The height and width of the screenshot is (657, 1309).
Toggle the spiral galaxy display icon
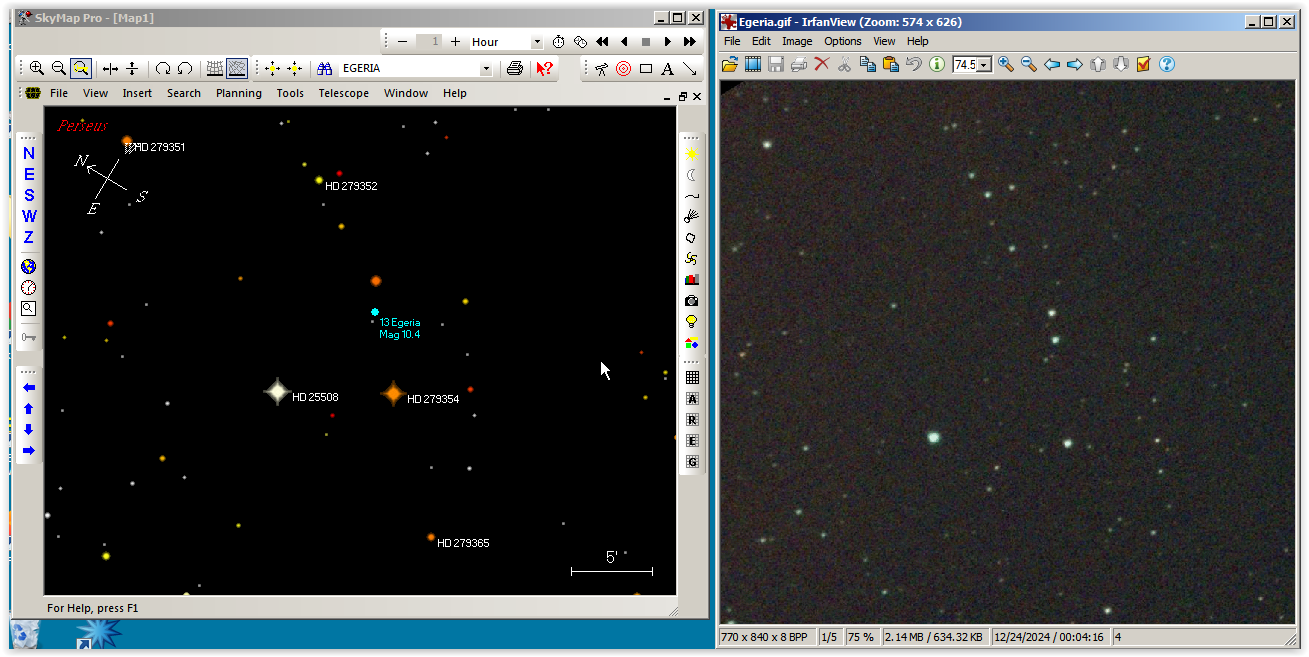click(691, 259)
